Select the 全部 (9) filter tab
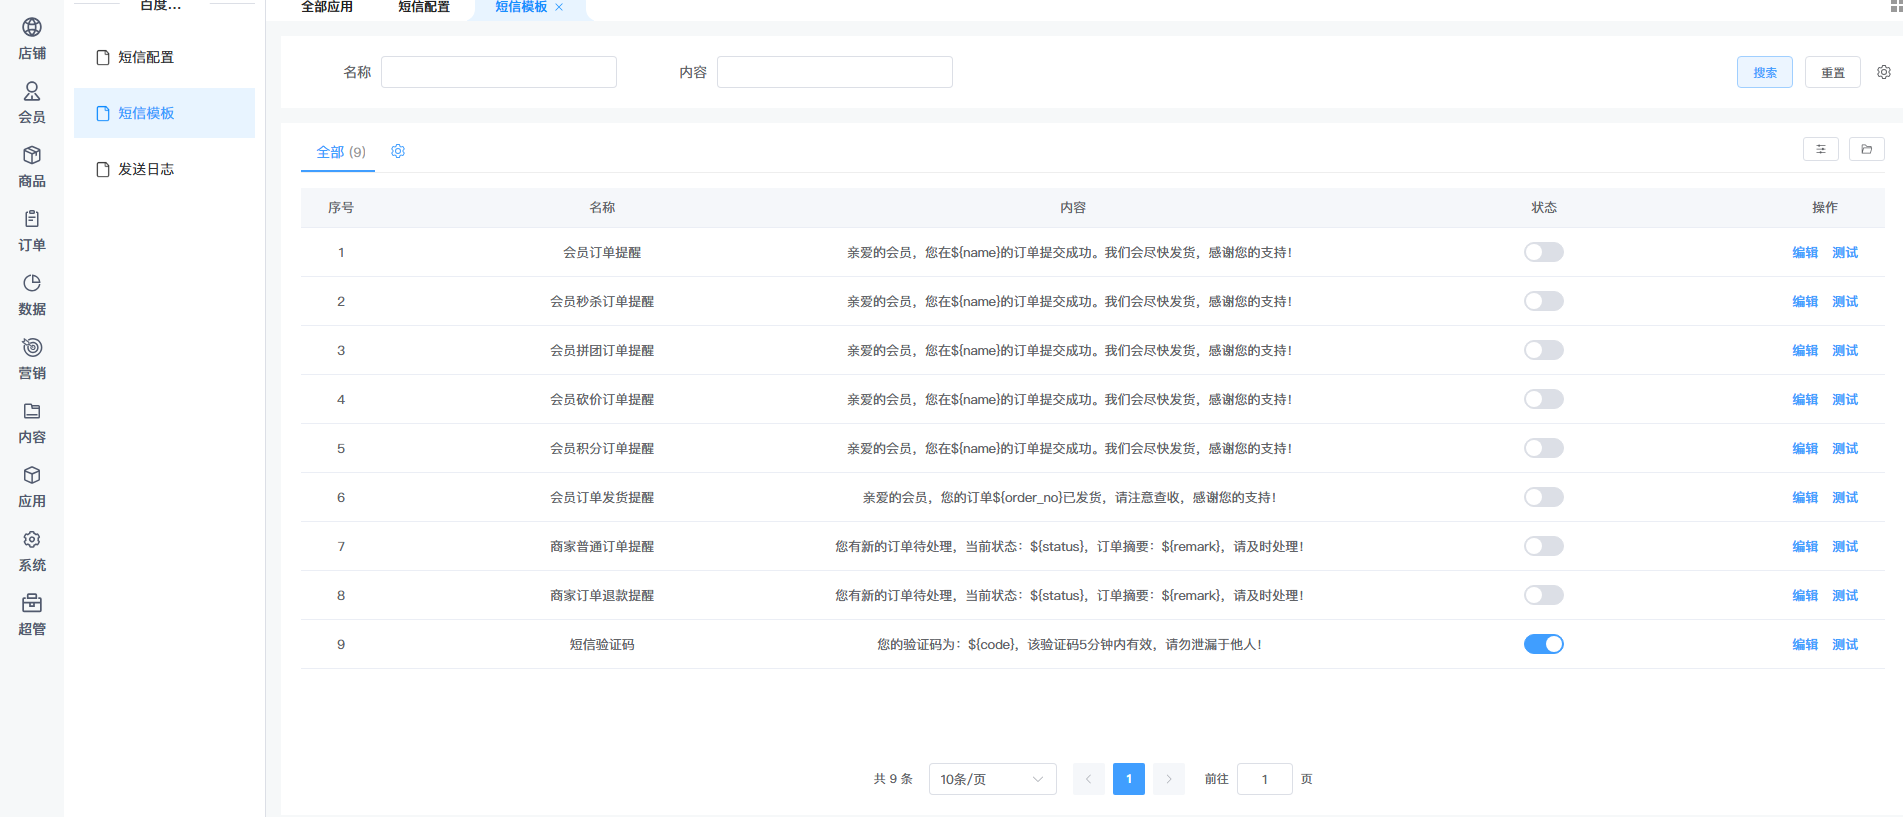This screenshot has height=817, width=1903. pos(341,152)
